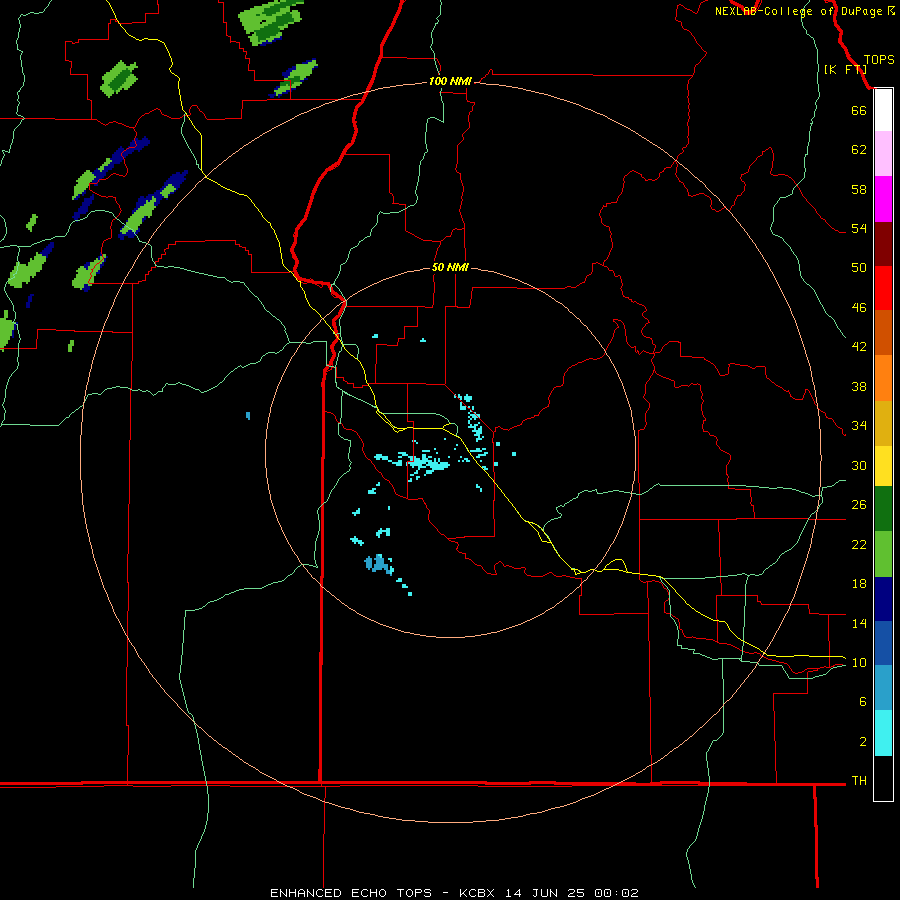Choose the dark orange legend swatch
900x900 pixels.
tap(883, 332)
